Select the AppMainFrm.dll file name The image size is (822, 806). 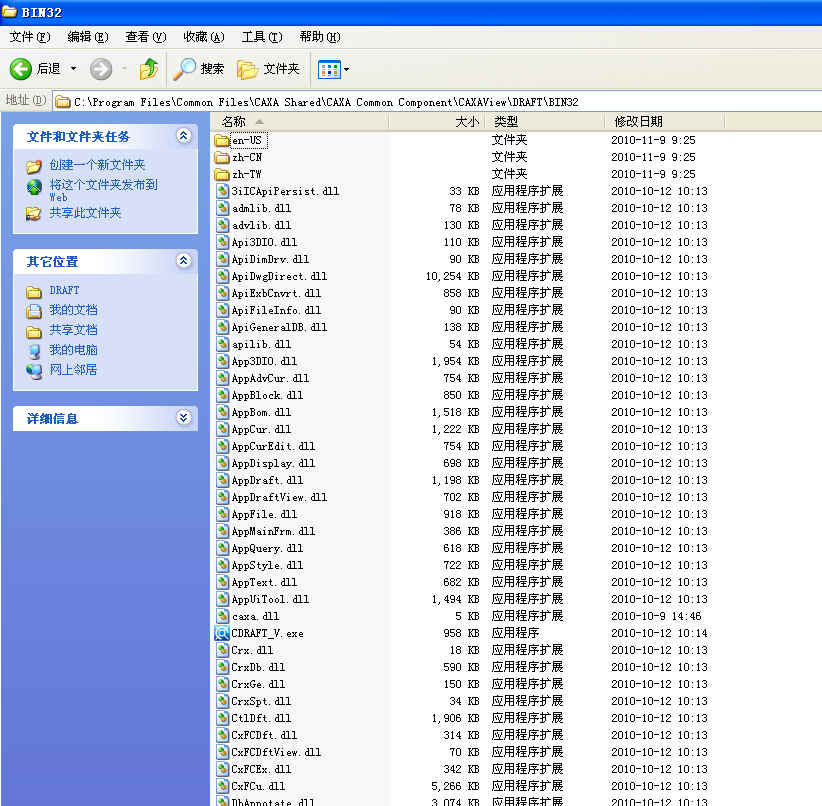tap(274, 531)
